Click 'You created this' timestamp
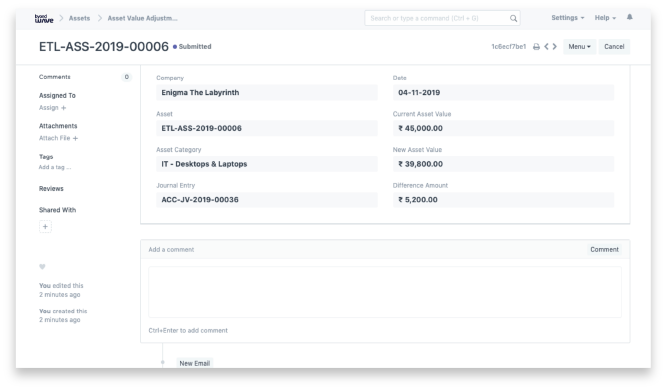Image resolution: width=666 pixels, height=390 pixels. pyautogui.click(x=63, y=315)
